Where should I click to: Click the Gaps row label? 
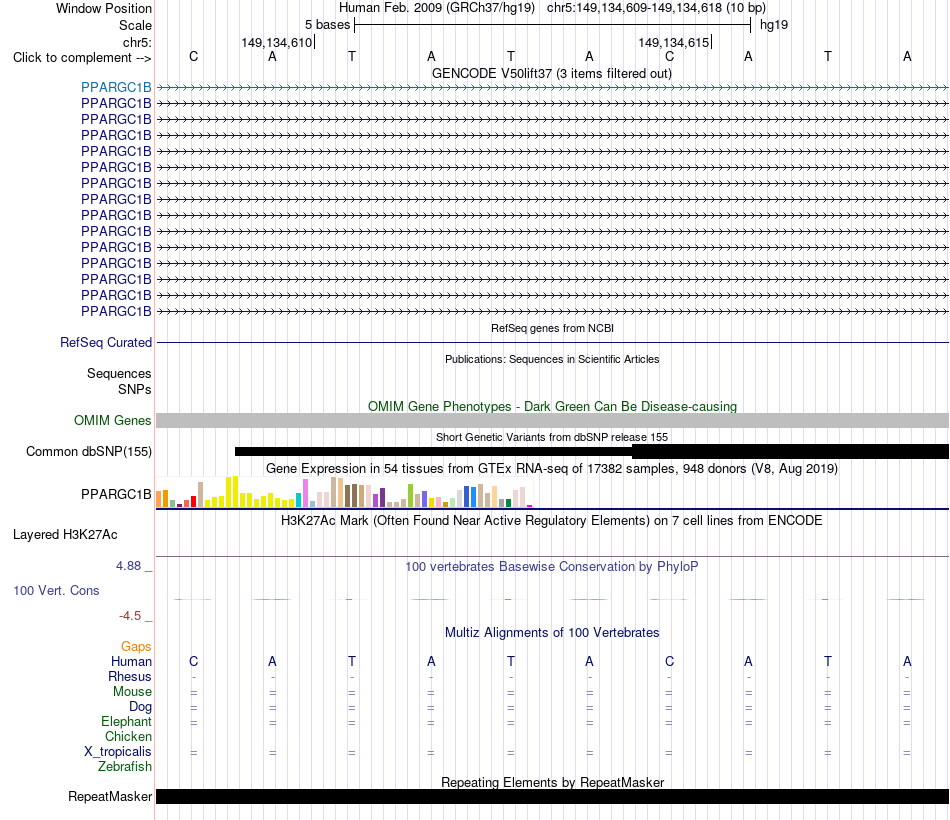[x=136, y=647]
